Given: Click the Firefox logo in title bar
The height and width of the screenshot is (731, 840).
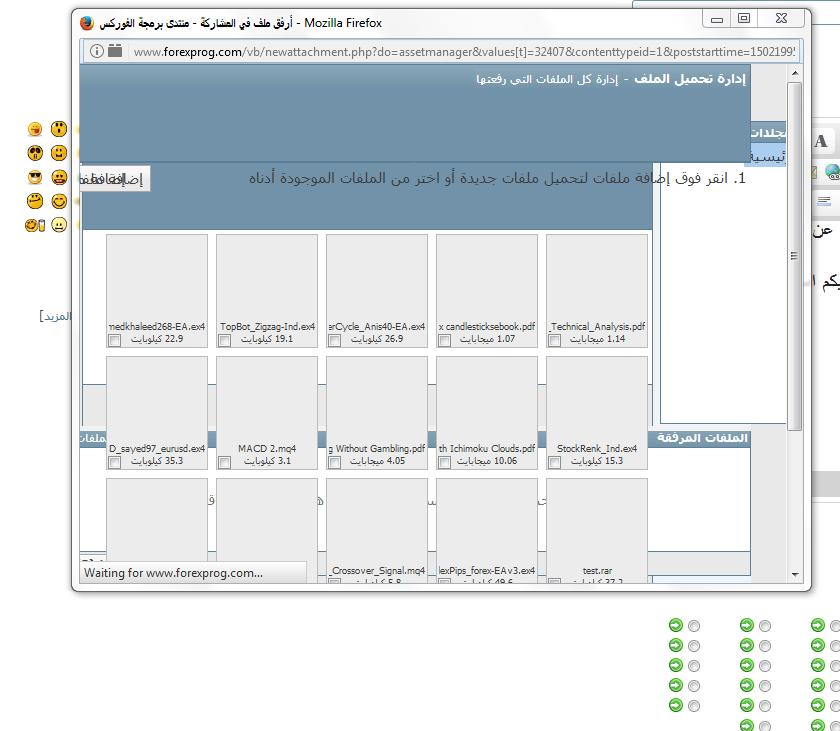Looking at the screenshot, I should pyautogui.click(x=87, y=22).
